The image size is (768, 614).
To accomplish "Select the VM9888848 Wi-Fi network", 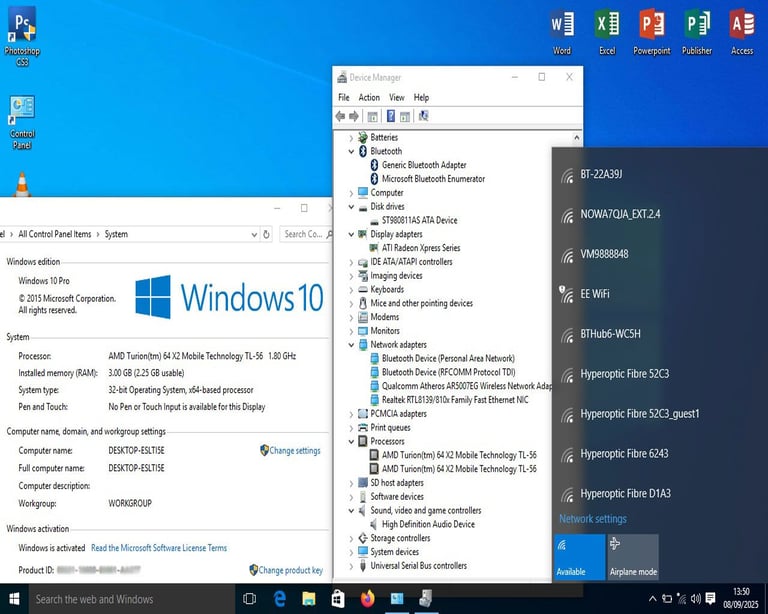I will tap(660, 254).
